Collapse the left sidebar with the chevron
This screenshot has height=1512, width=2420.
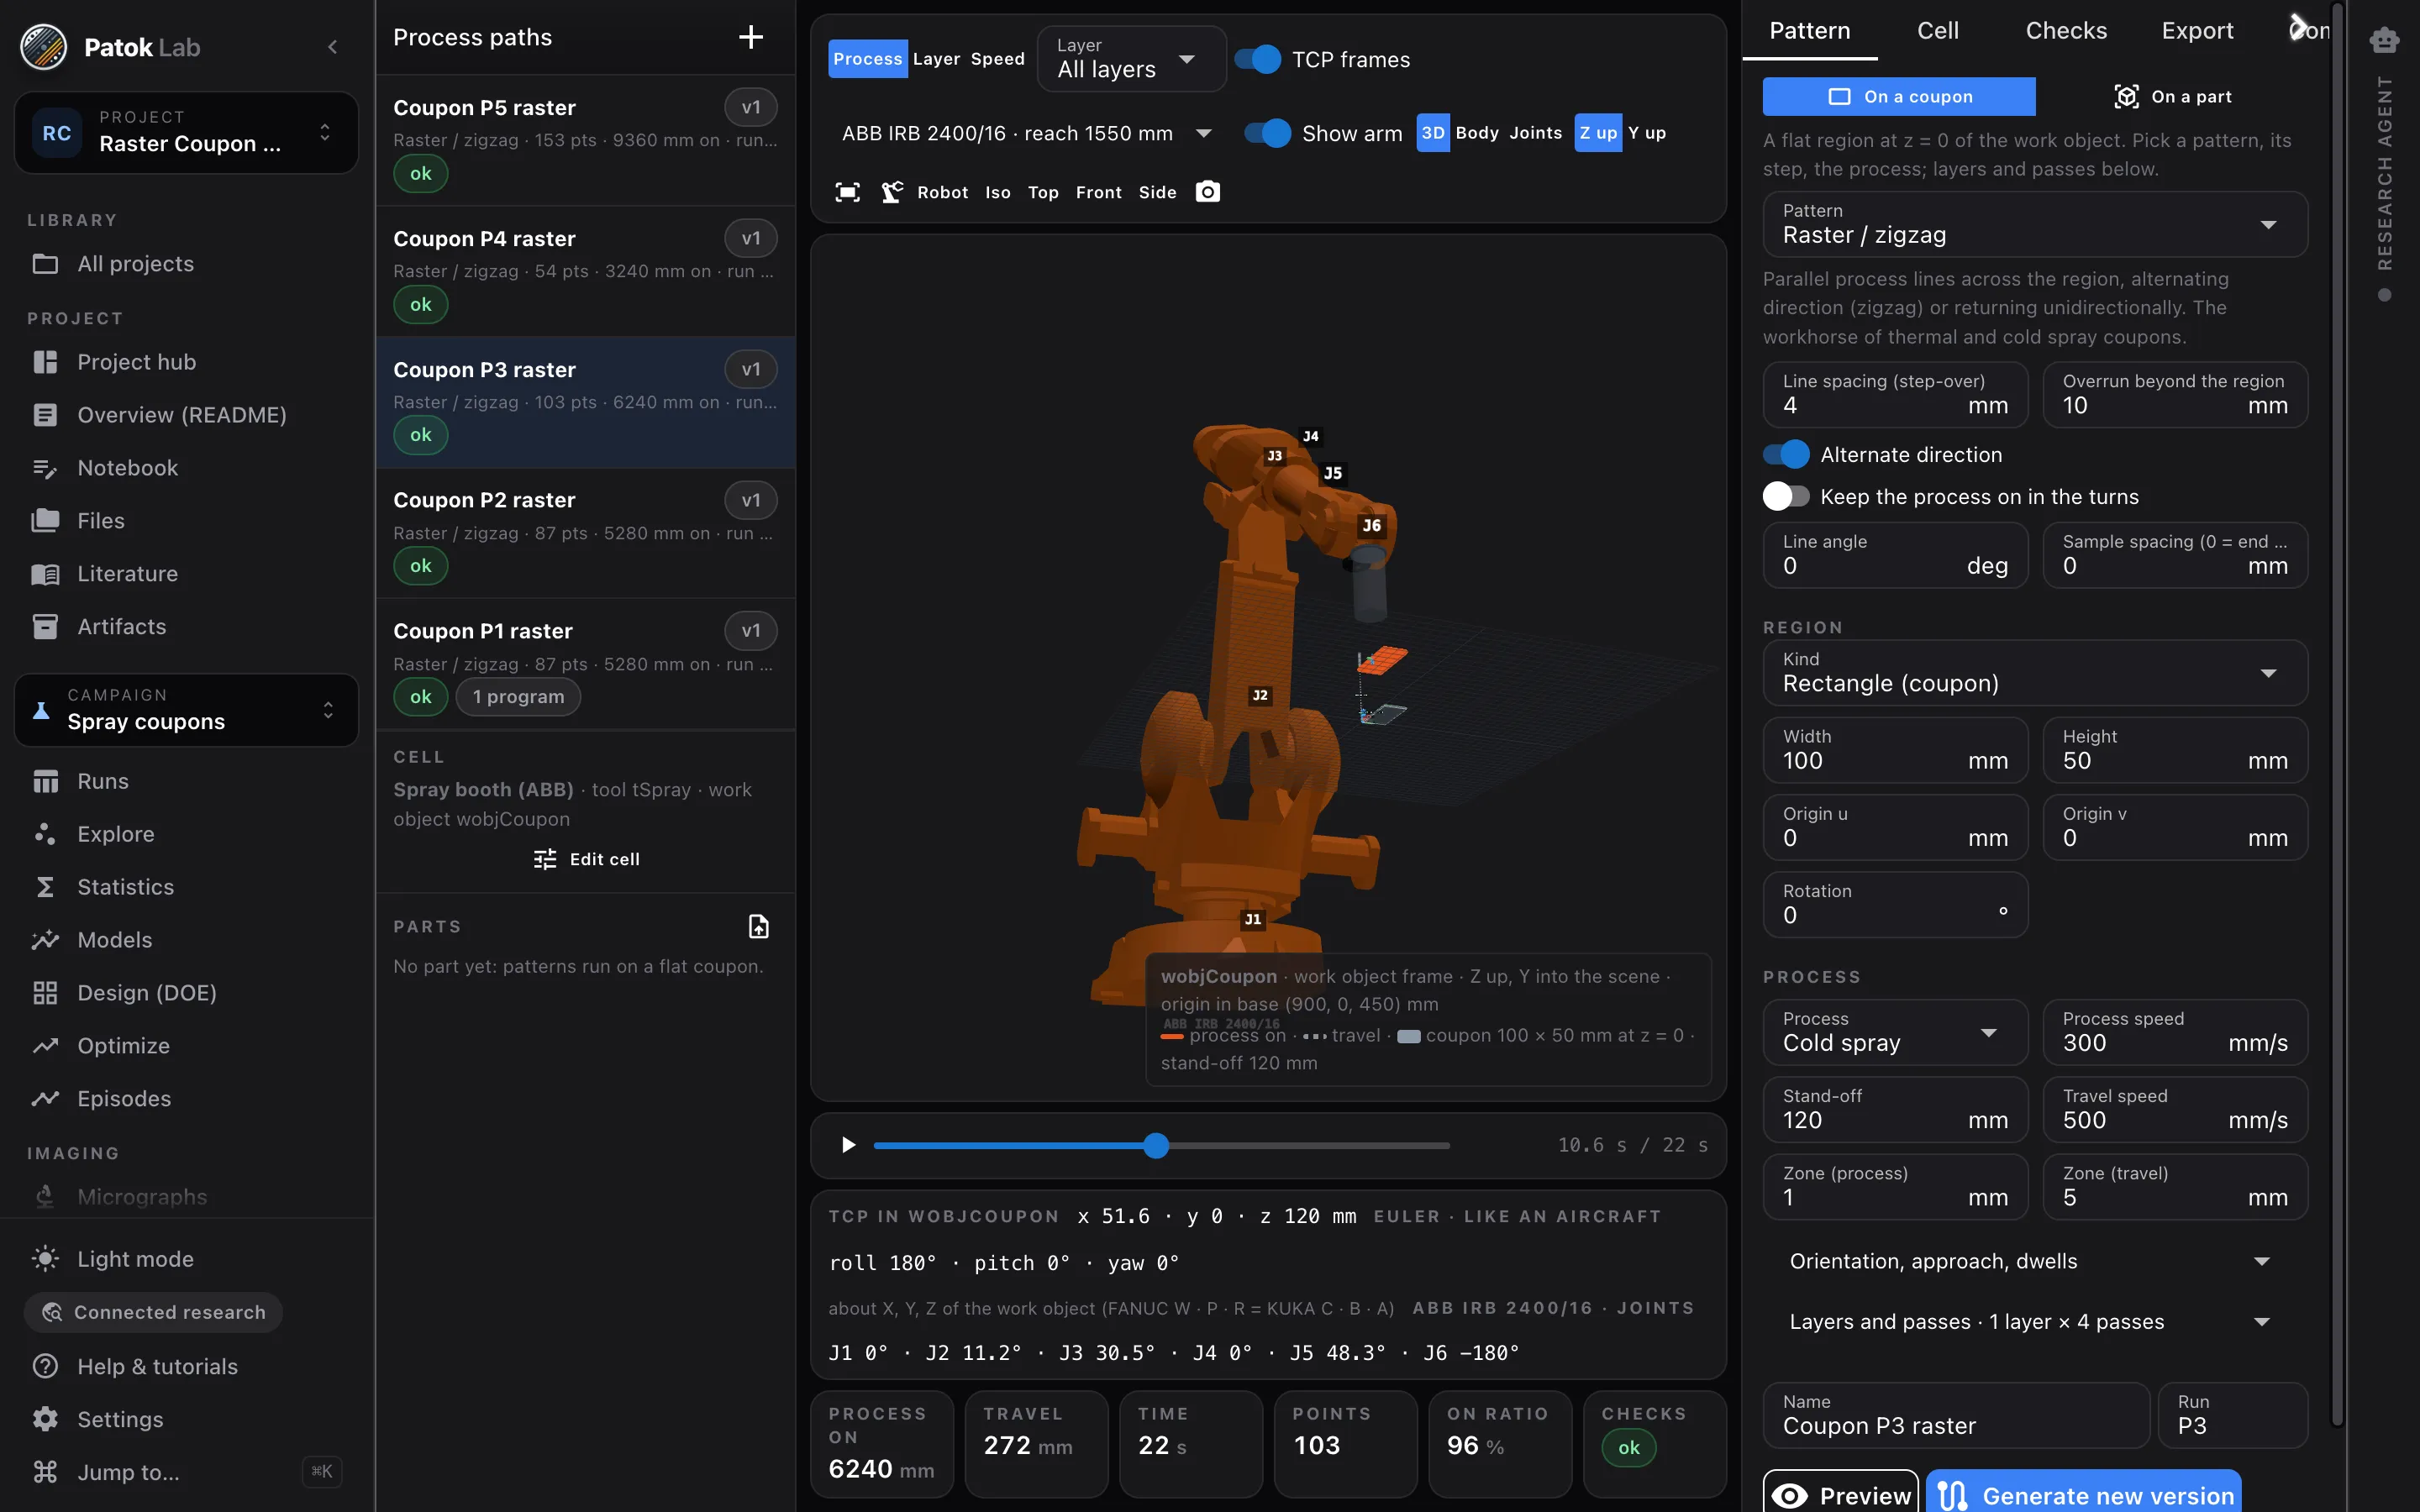[332, 47]
